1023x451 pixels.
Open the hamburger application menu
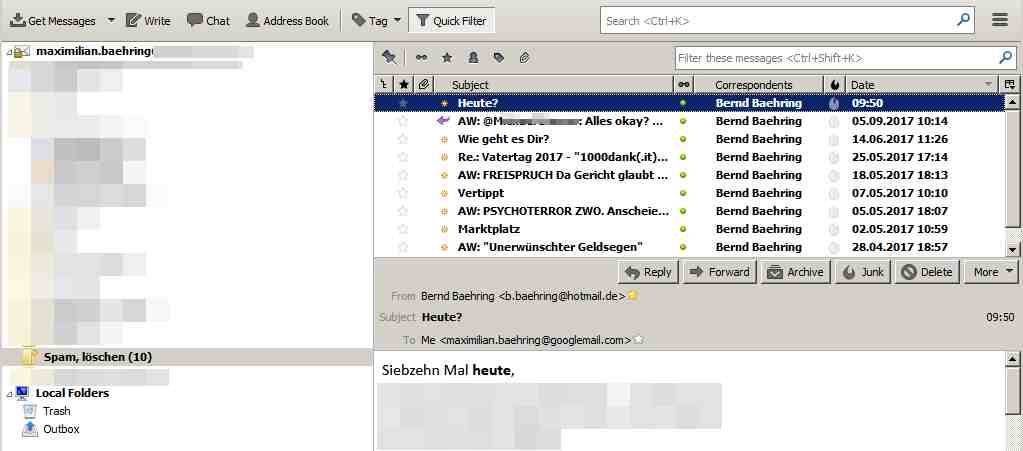point(1000,20)
